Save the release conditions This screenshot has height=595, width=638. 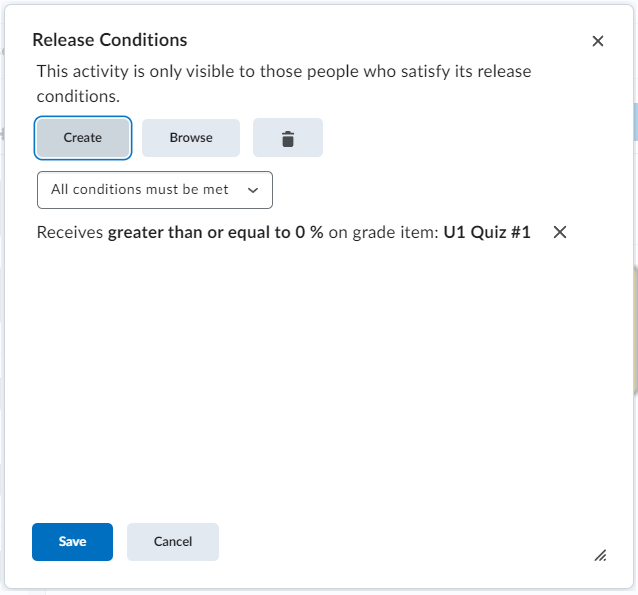pos(72,542)
